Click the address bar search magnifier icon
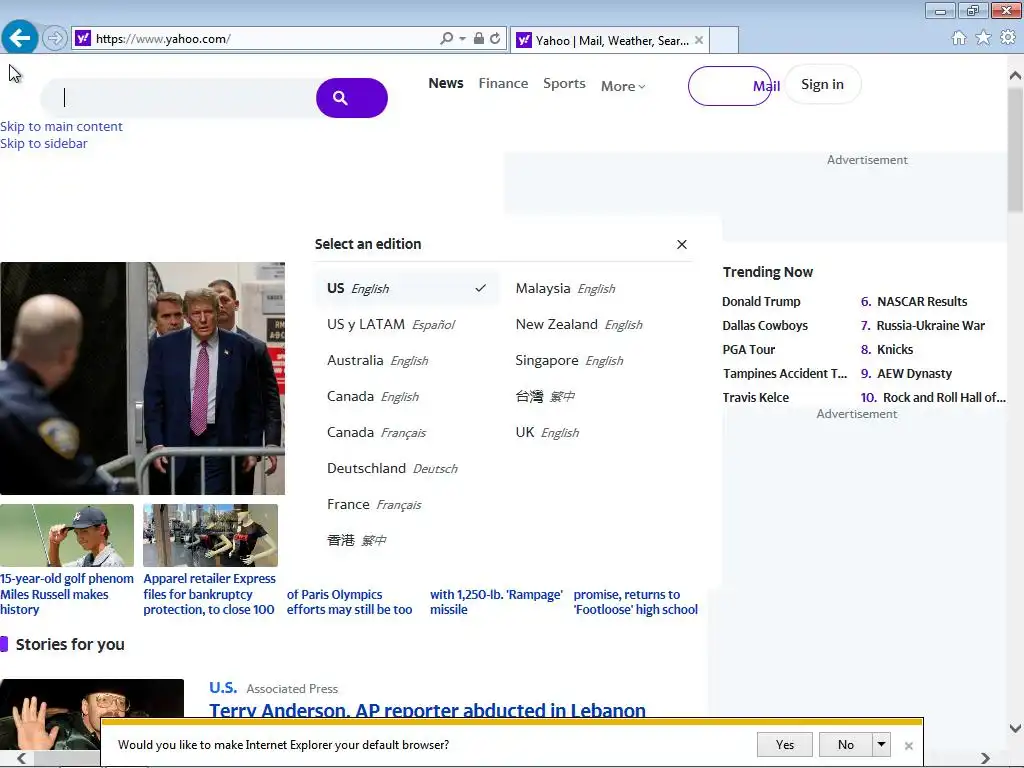 446,39
